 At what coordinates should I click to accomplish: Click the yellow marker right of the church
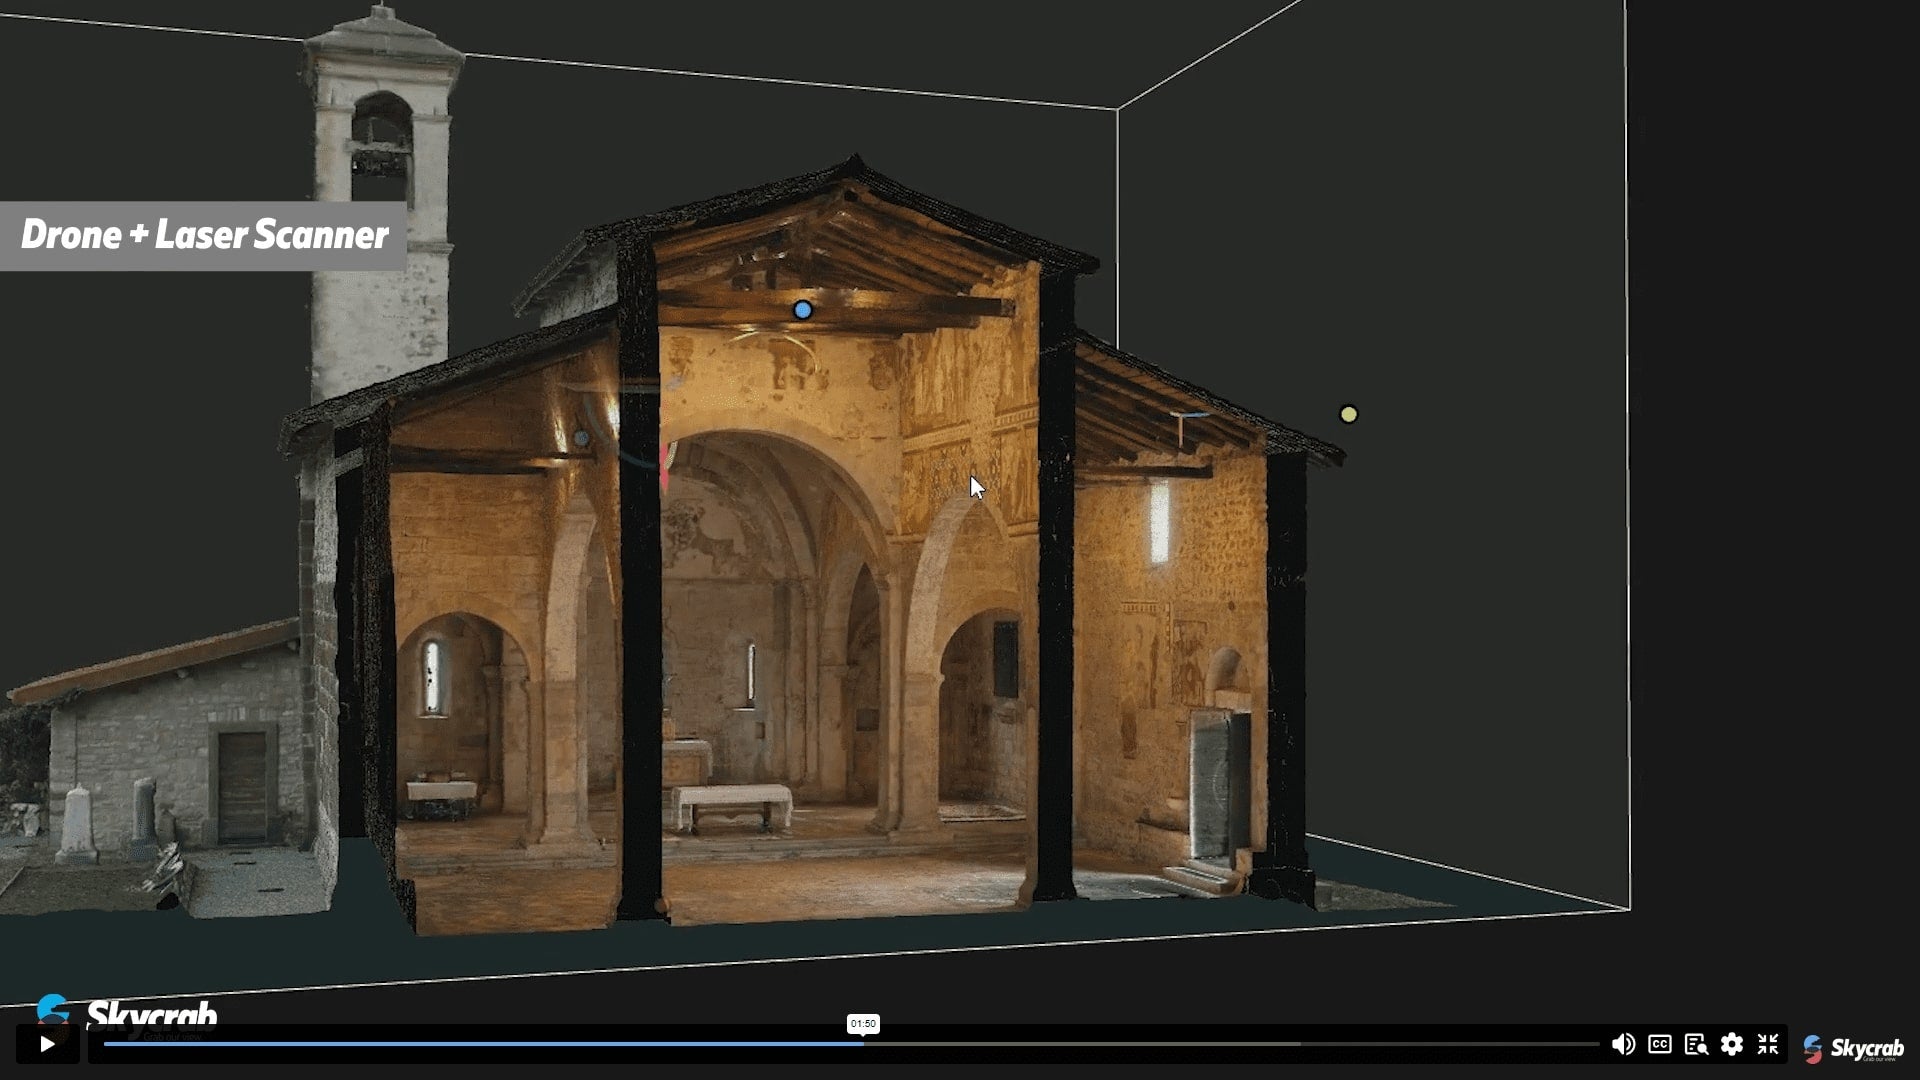point(1348,414)
